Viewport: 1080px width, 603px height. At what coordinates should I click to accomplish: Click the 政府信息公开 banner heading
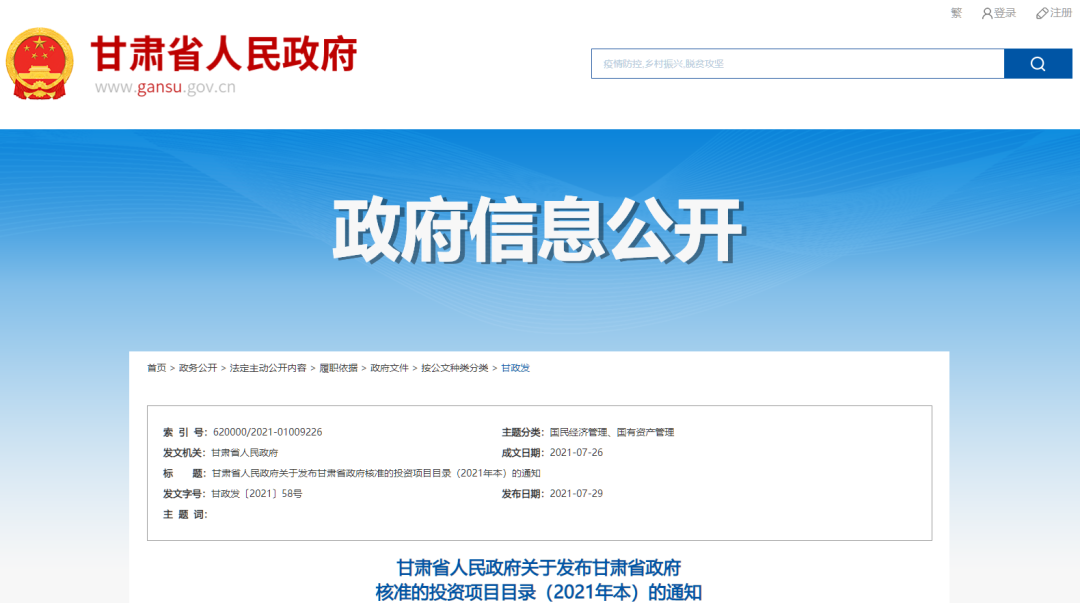point(538,230)
